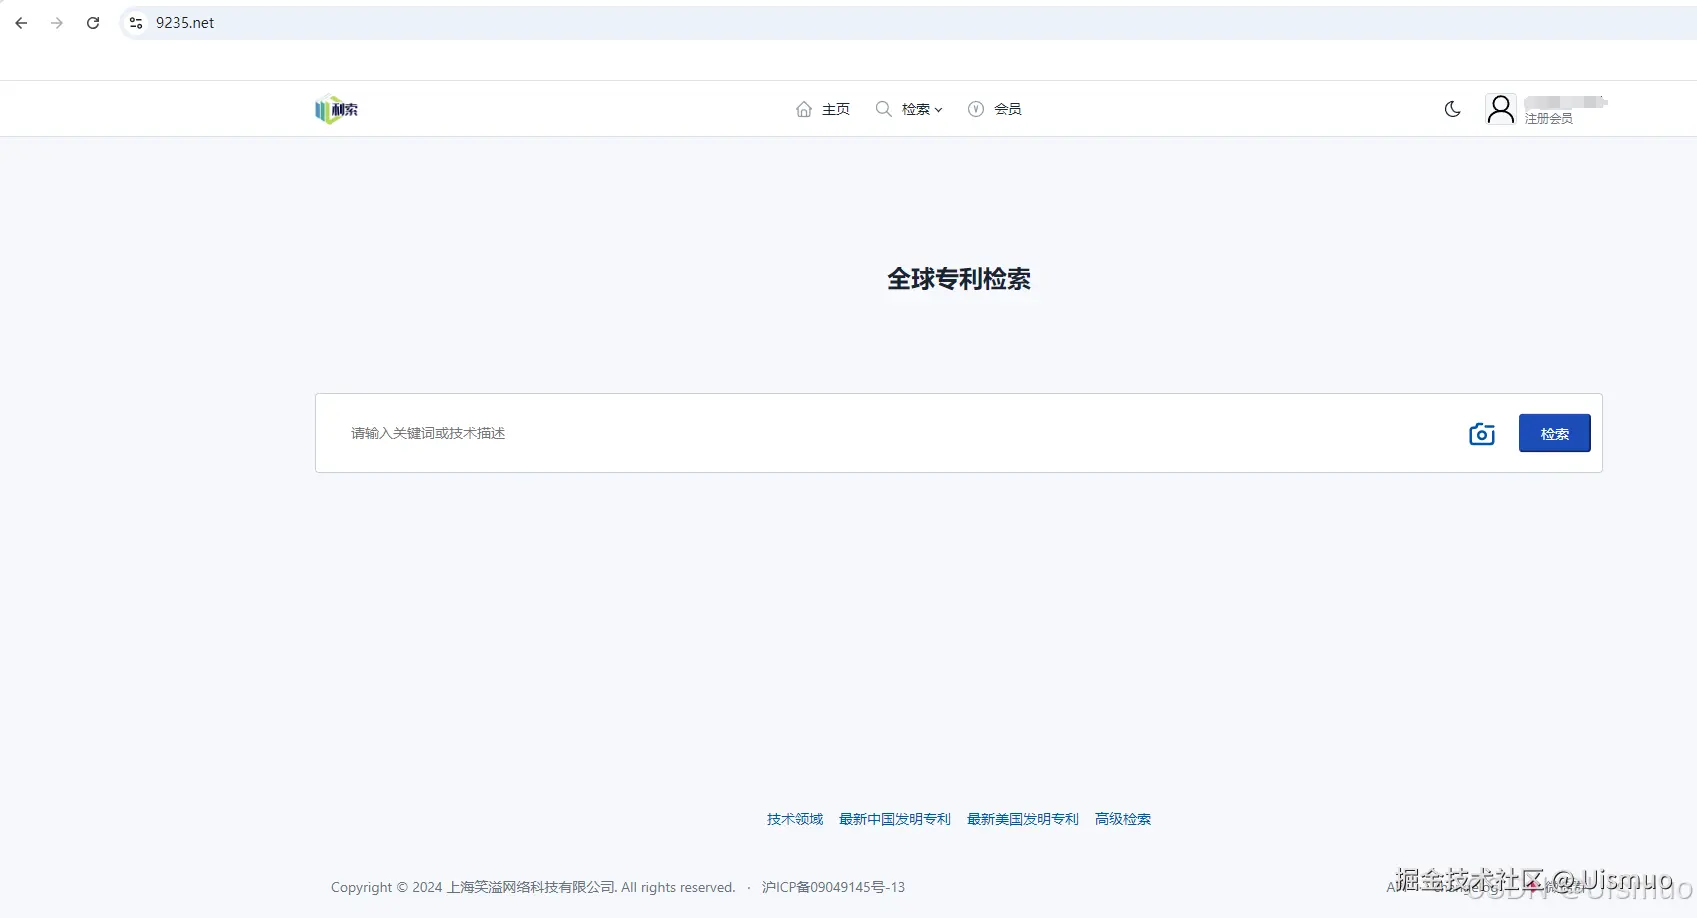The image size is (1697, 918).
Task: Open the 技术领域 footer link
Action: [x=793, y=818]
